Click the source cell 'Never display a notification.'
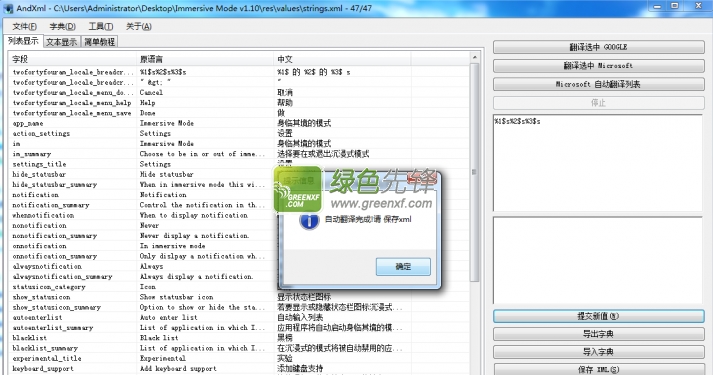Image resolution: width=713 pixels, height=375 pixels. (x=195, y=235)
